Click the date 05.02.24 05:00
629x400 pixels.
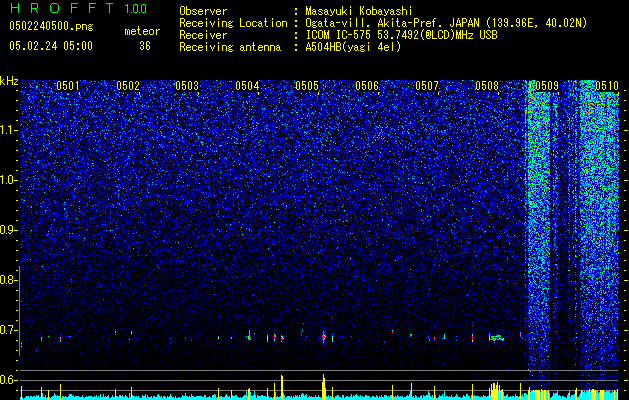51,46
